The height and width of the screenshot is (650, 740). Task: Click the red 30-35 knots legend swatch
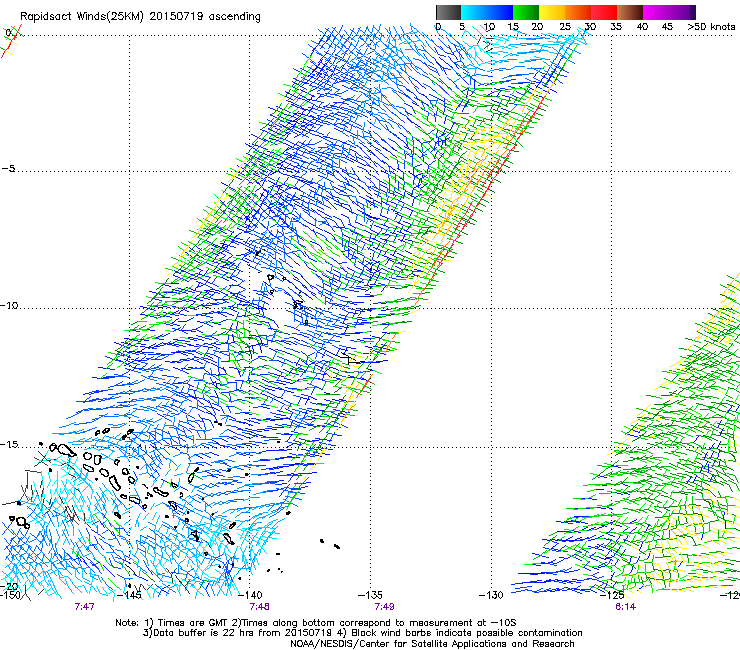(x=604, y=12)
